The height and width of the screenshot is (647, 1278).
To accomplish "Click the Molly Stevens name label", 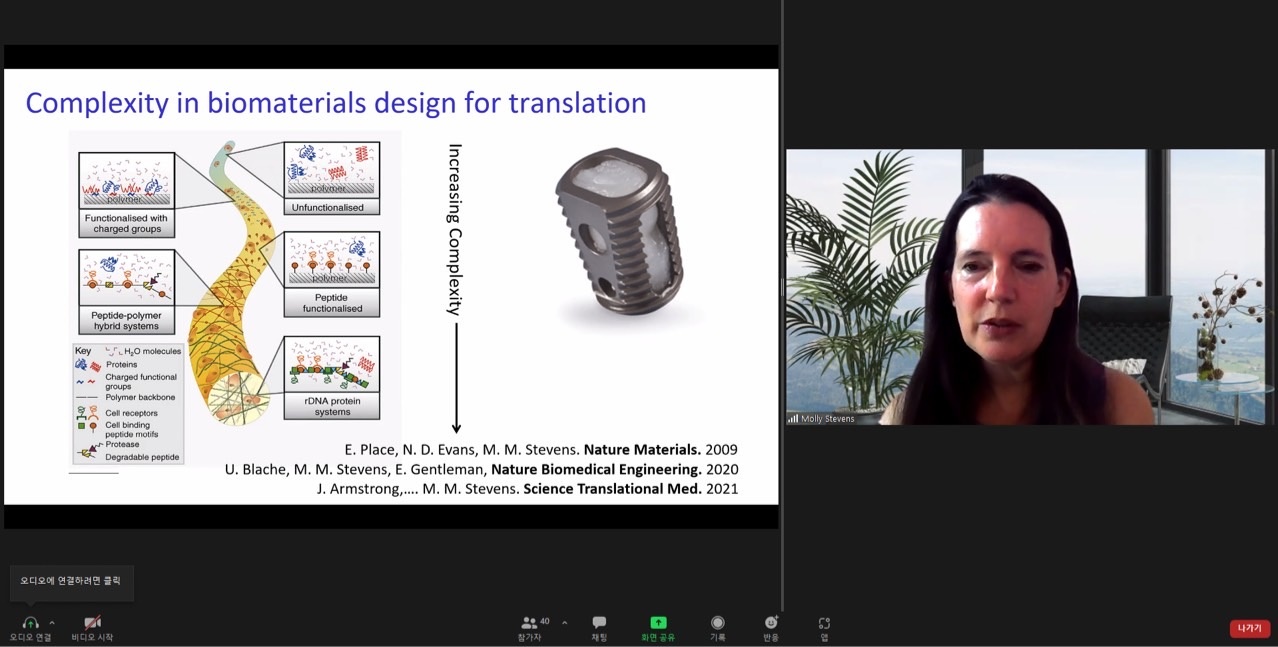I will tap(827, 419).
